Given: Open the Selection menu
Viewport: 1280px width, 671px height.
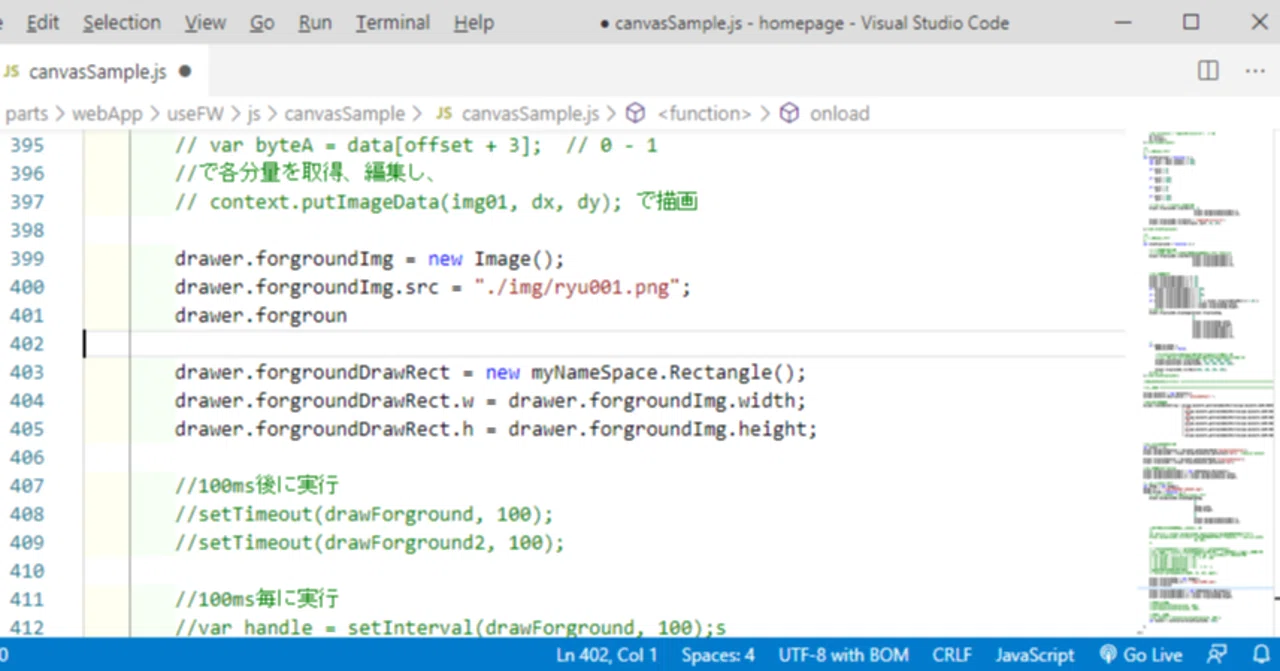Looking at the screenshot, I should (122, 22).
